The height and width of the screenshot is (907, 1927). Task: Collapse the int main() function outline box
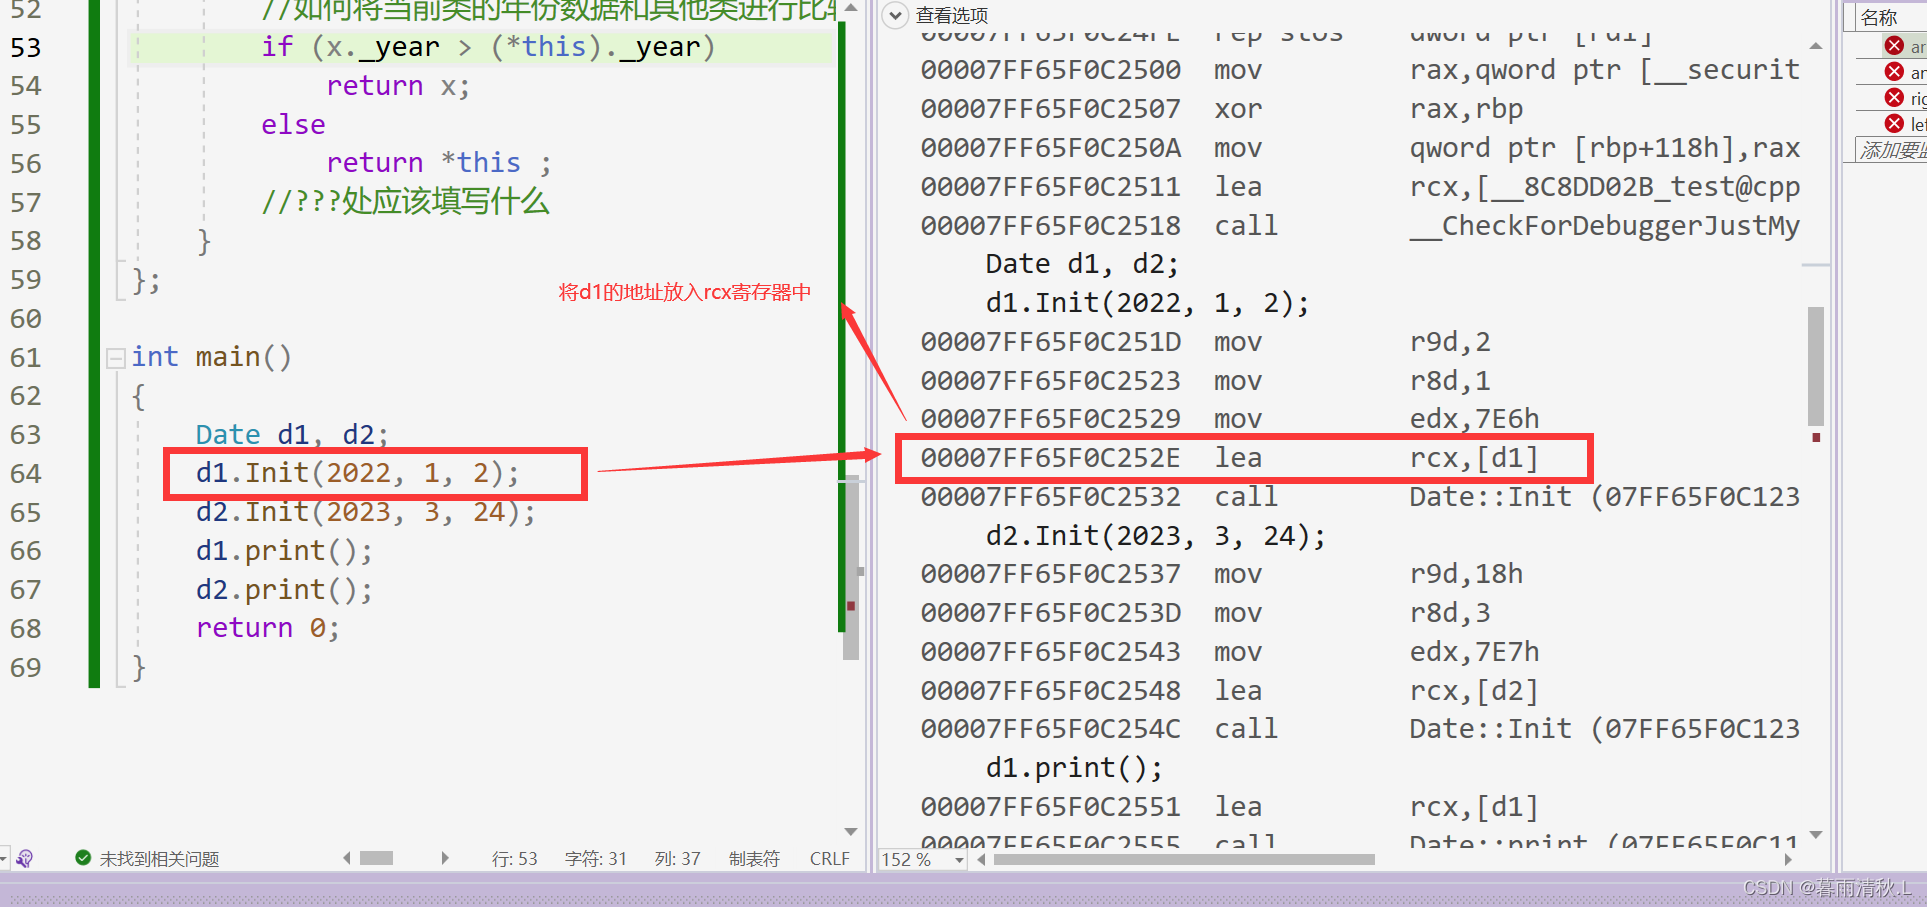(115, 357)
